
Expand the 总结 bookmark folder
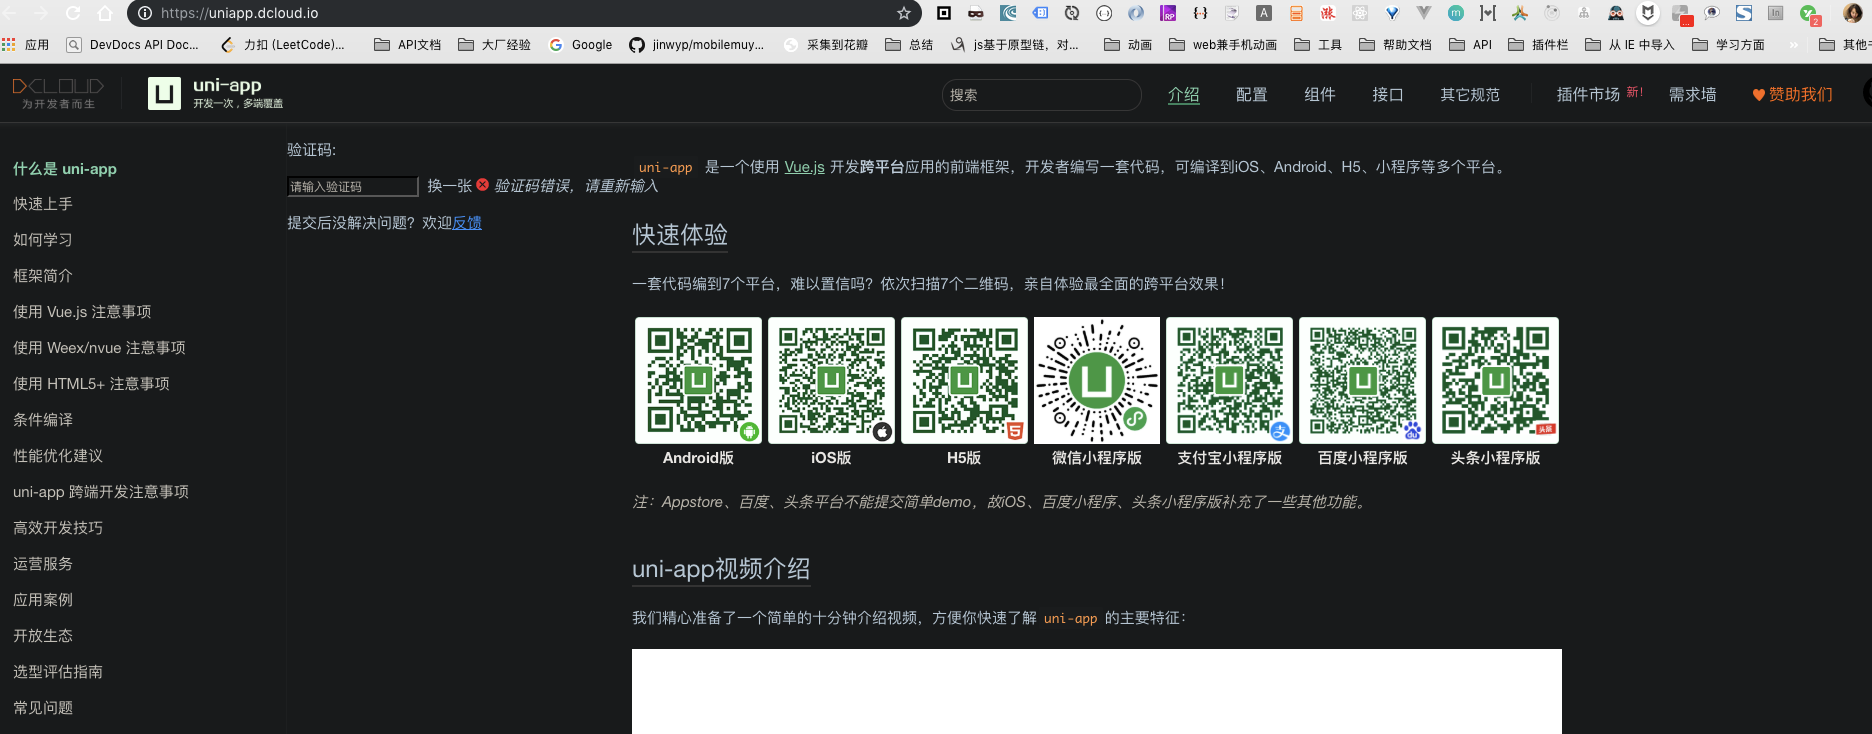tap(909, 45)
